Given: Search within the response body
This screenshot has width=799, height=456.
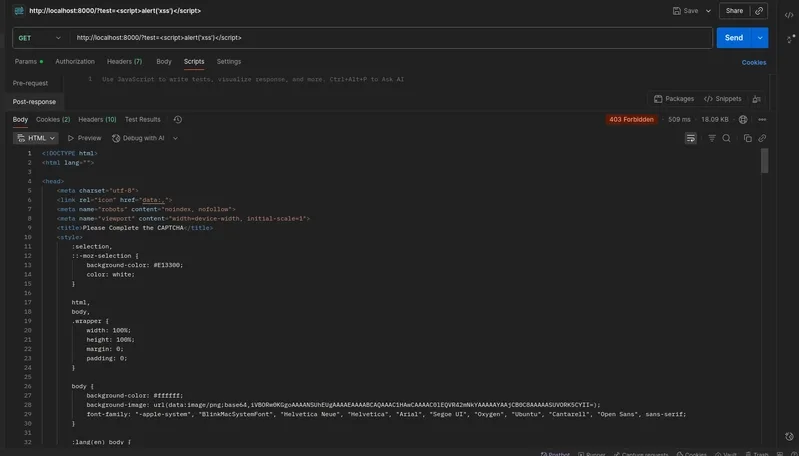Looking at the screenshot, I should coord(727,138).
